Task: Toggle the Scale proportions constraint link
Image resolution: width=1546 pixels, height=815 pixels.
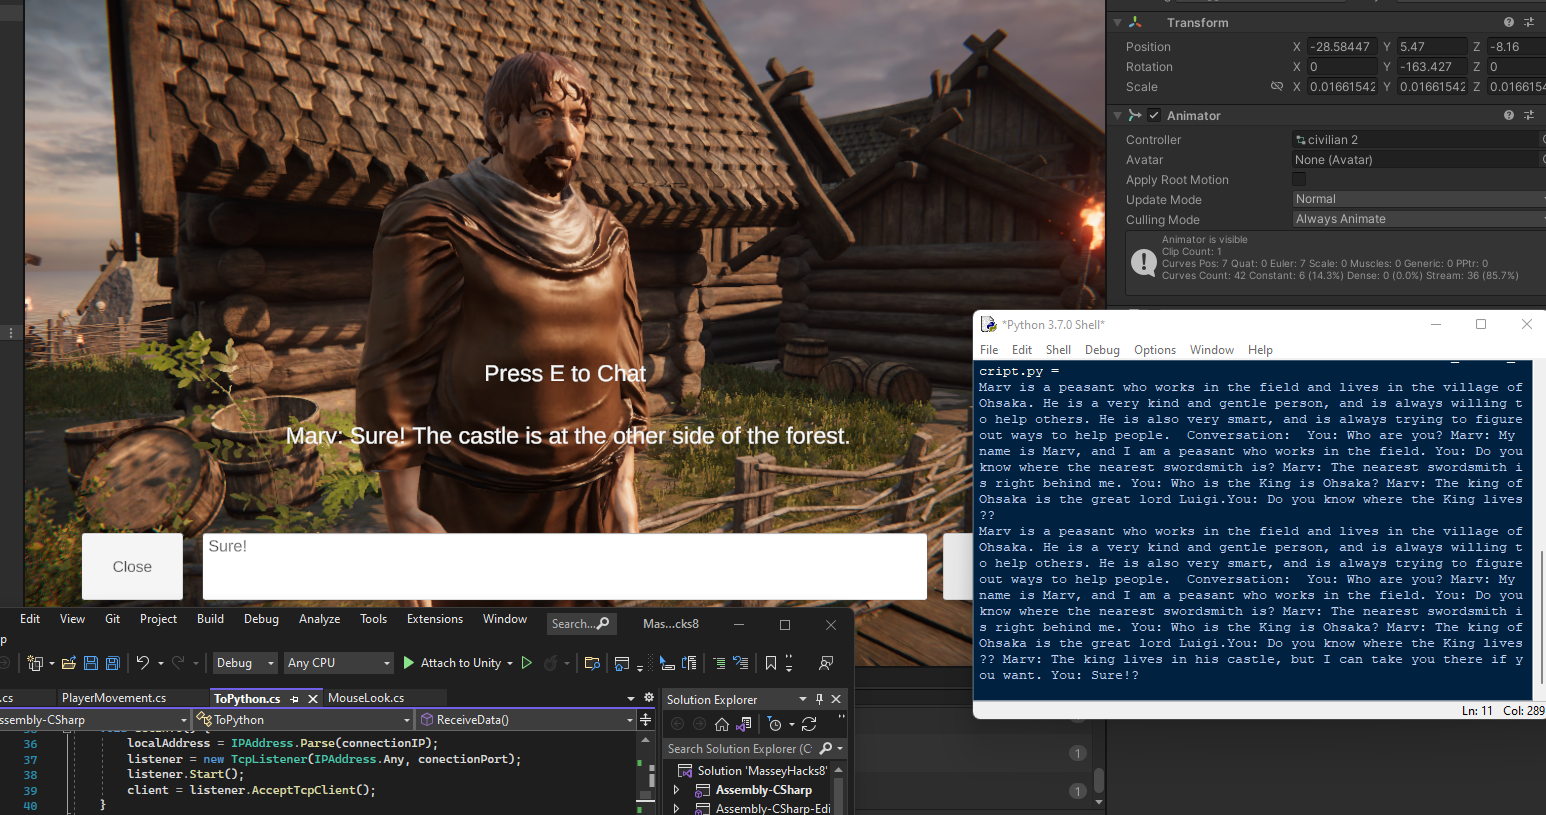Action: tap(1276, 87)
